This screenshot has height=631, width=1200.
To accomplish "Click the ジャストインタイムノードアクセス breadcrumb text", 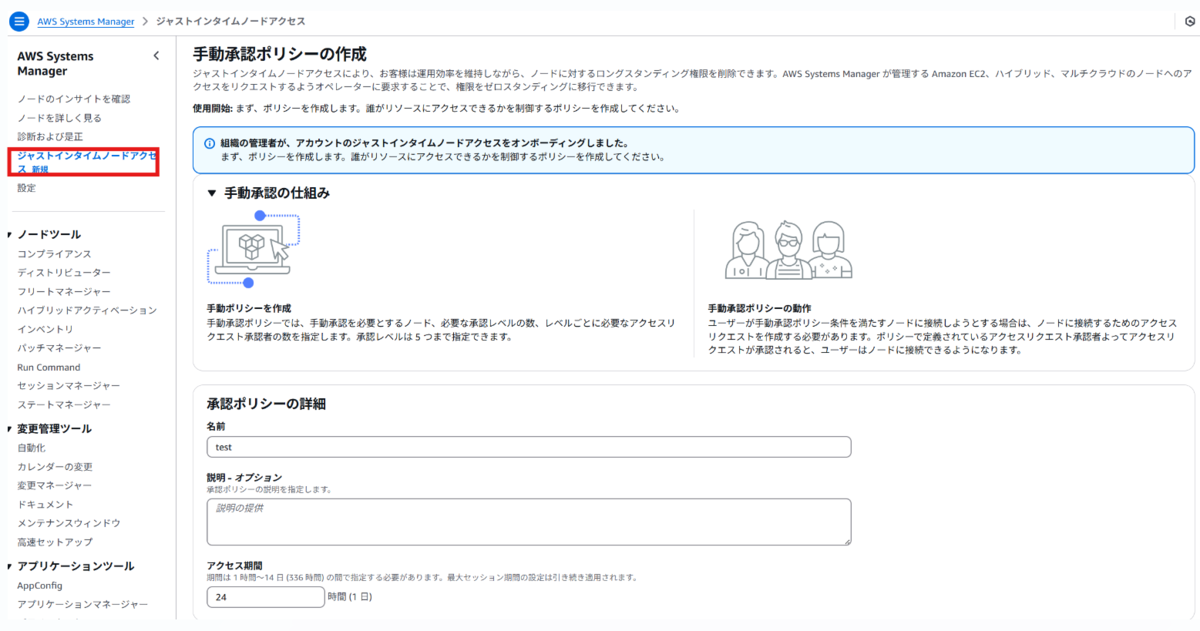I will click(231, 21).
